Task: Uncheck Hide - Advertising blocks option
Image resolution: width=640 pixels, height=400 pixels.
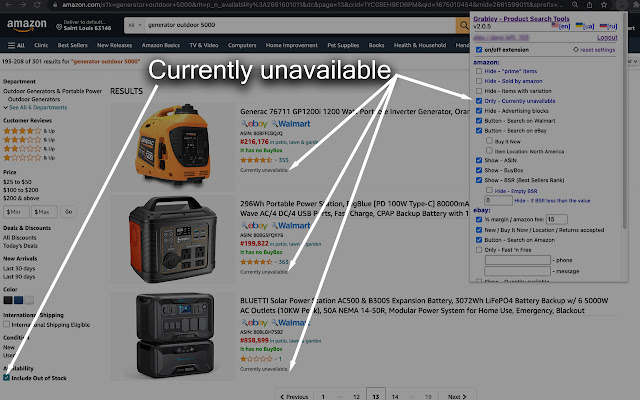Action: tap(479, 111)
